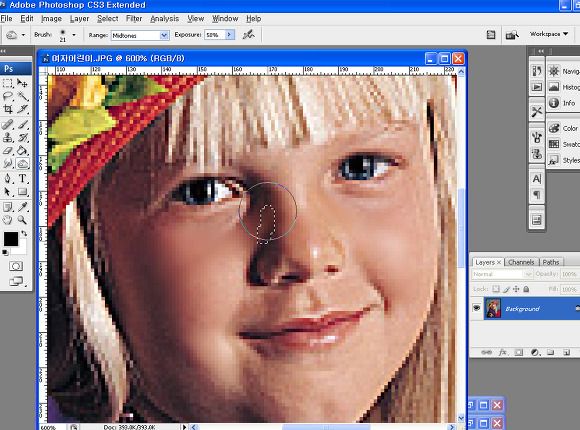Enable airbrush mode in options bar
The height and width of the screenshot is (430, 580).
[x=249, y=35]
